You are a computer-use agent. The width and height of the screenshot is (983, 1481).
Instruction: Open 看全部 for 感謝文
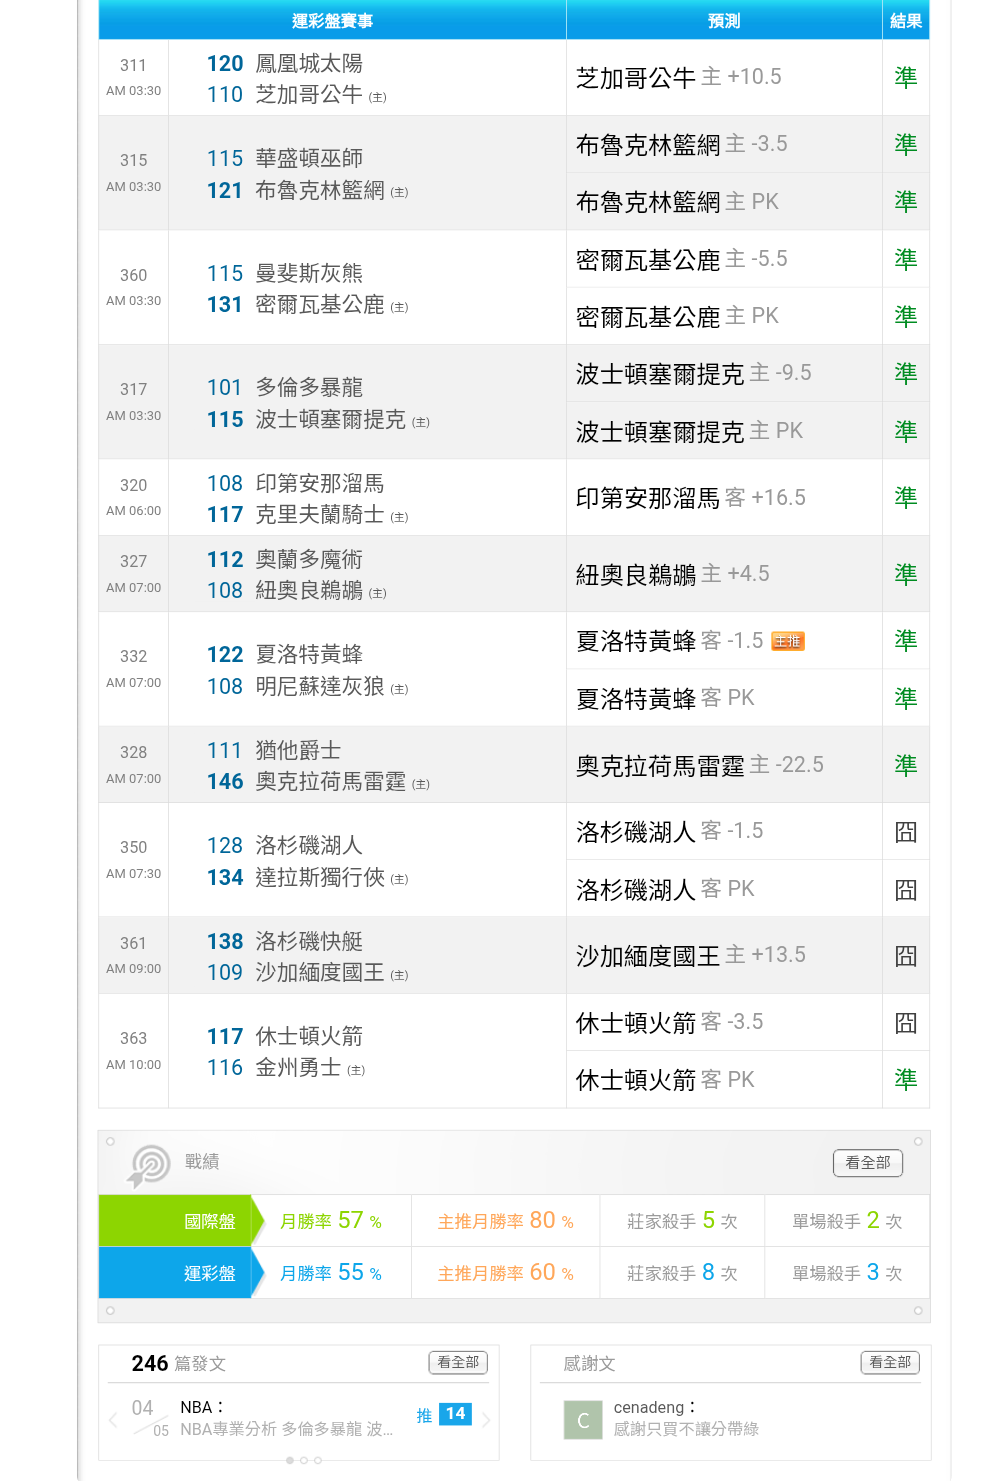(x=889, y=1362)
